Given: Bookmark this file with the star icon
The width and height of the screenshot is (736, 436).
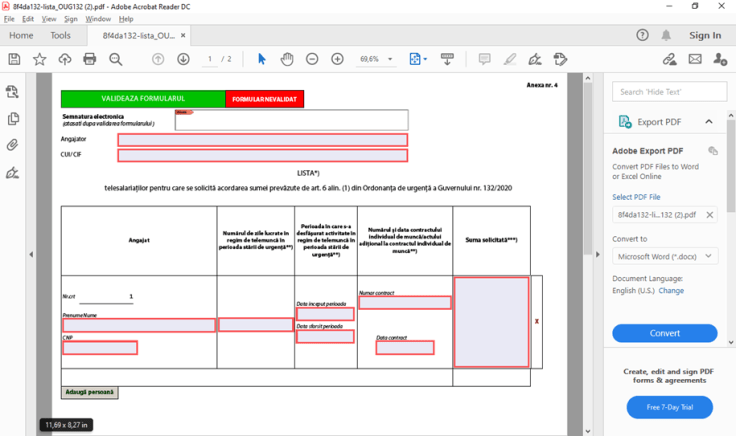Looking at the screenshot, I should (39, 59).
